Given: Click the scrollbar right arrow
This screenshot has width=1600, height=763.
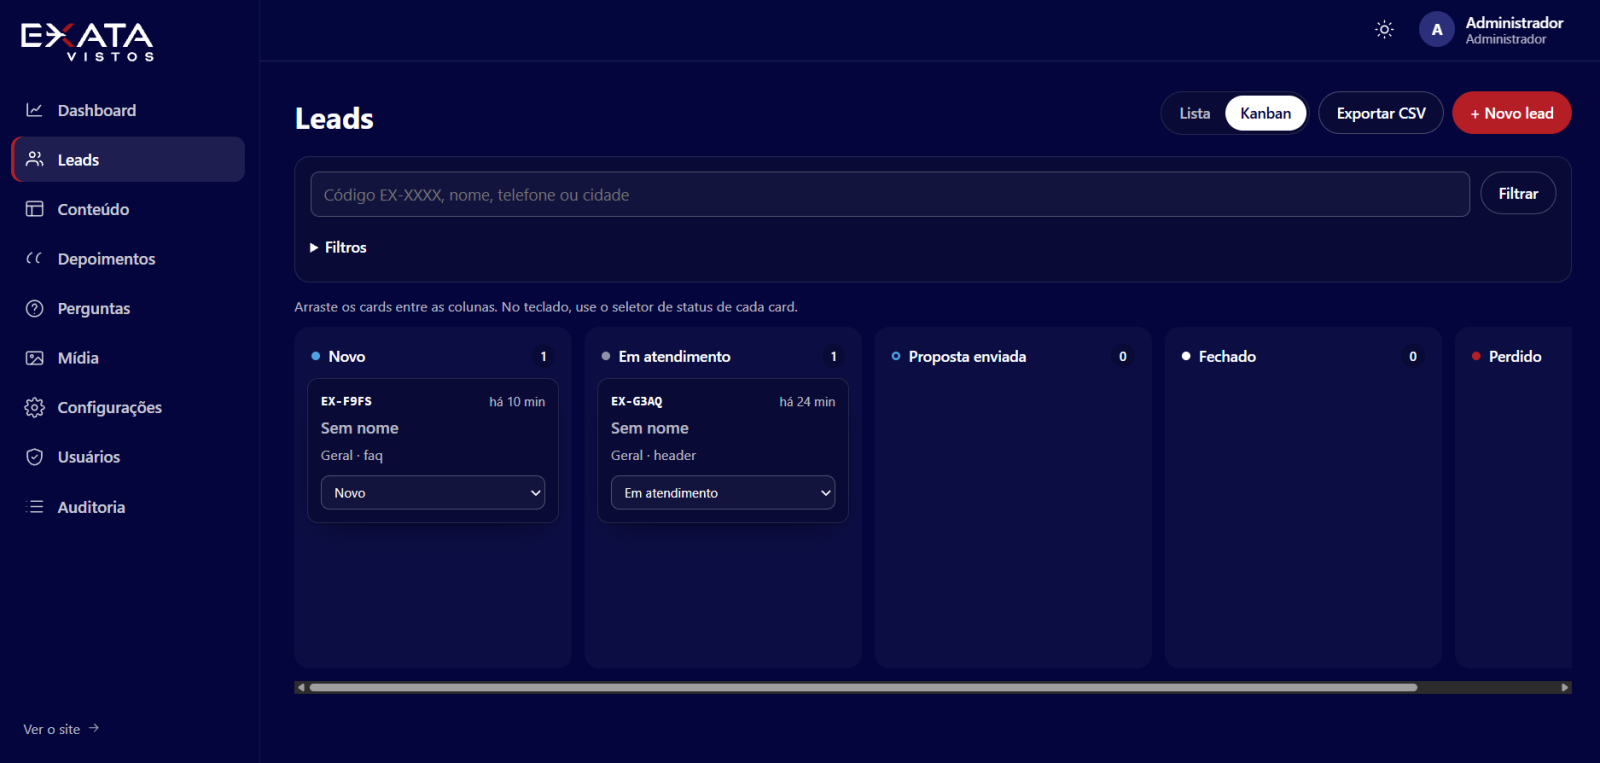Looking at the screenshot, I should click(x=1565, y=687).
